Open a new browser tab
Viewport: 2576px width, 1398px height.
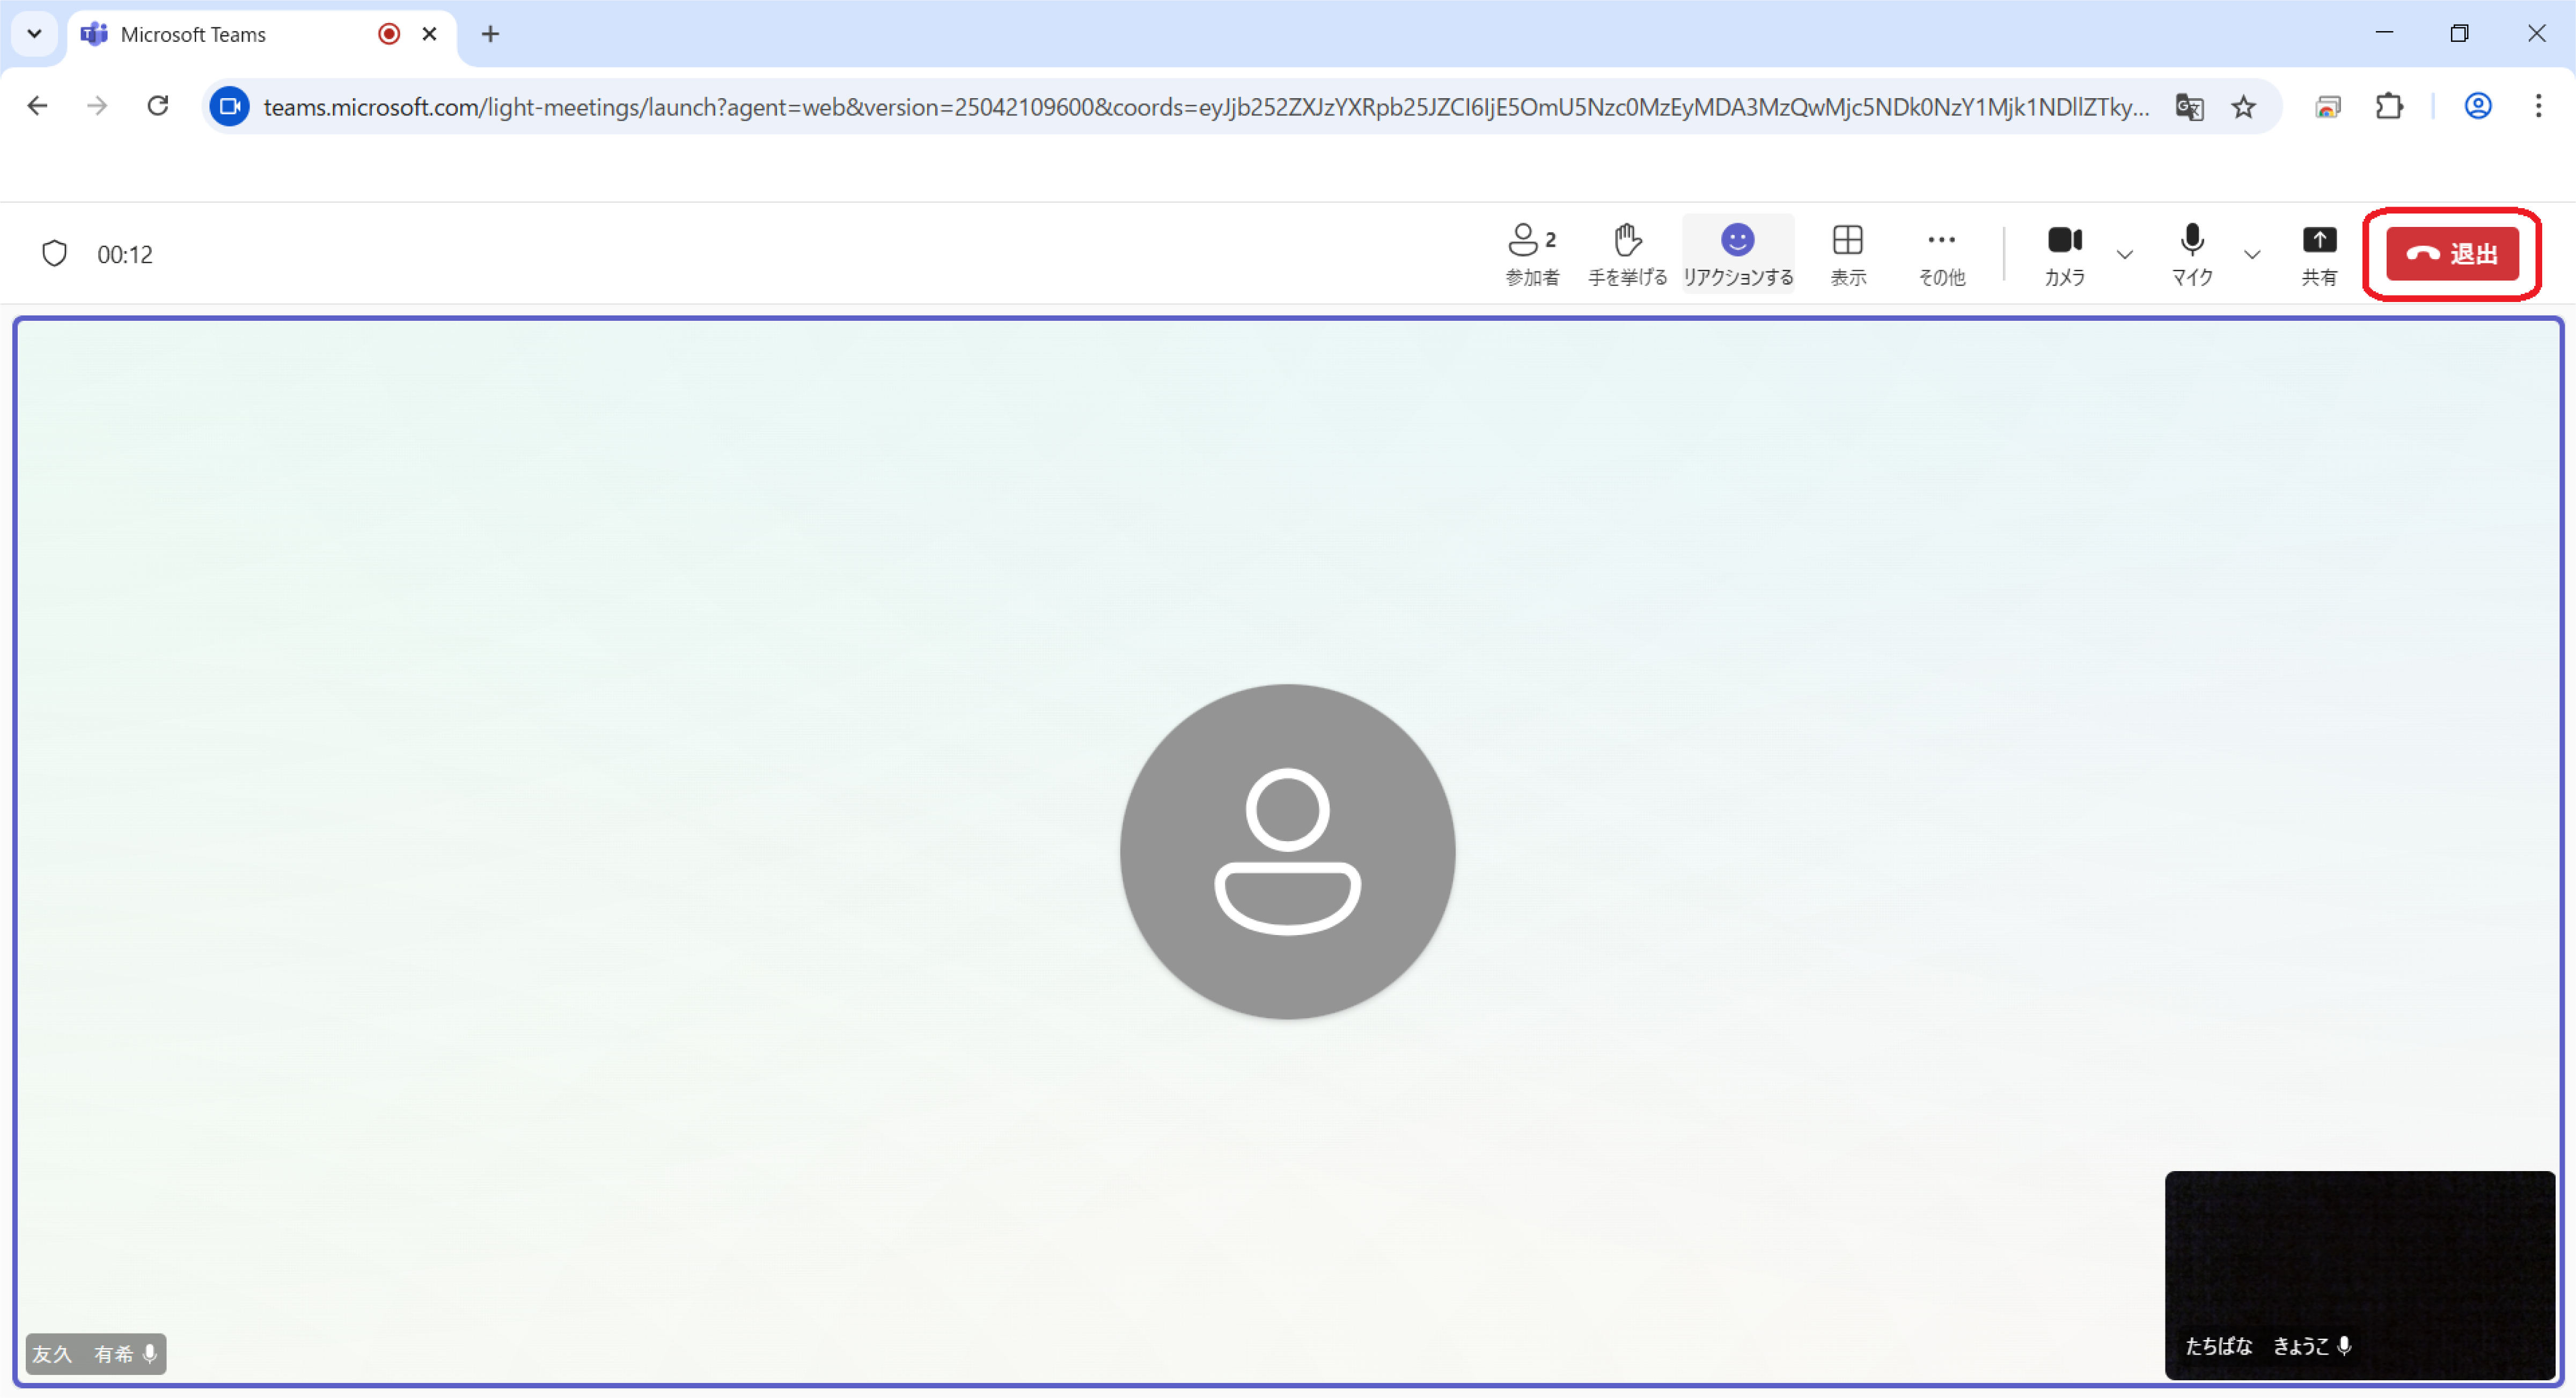pos(490,34)
